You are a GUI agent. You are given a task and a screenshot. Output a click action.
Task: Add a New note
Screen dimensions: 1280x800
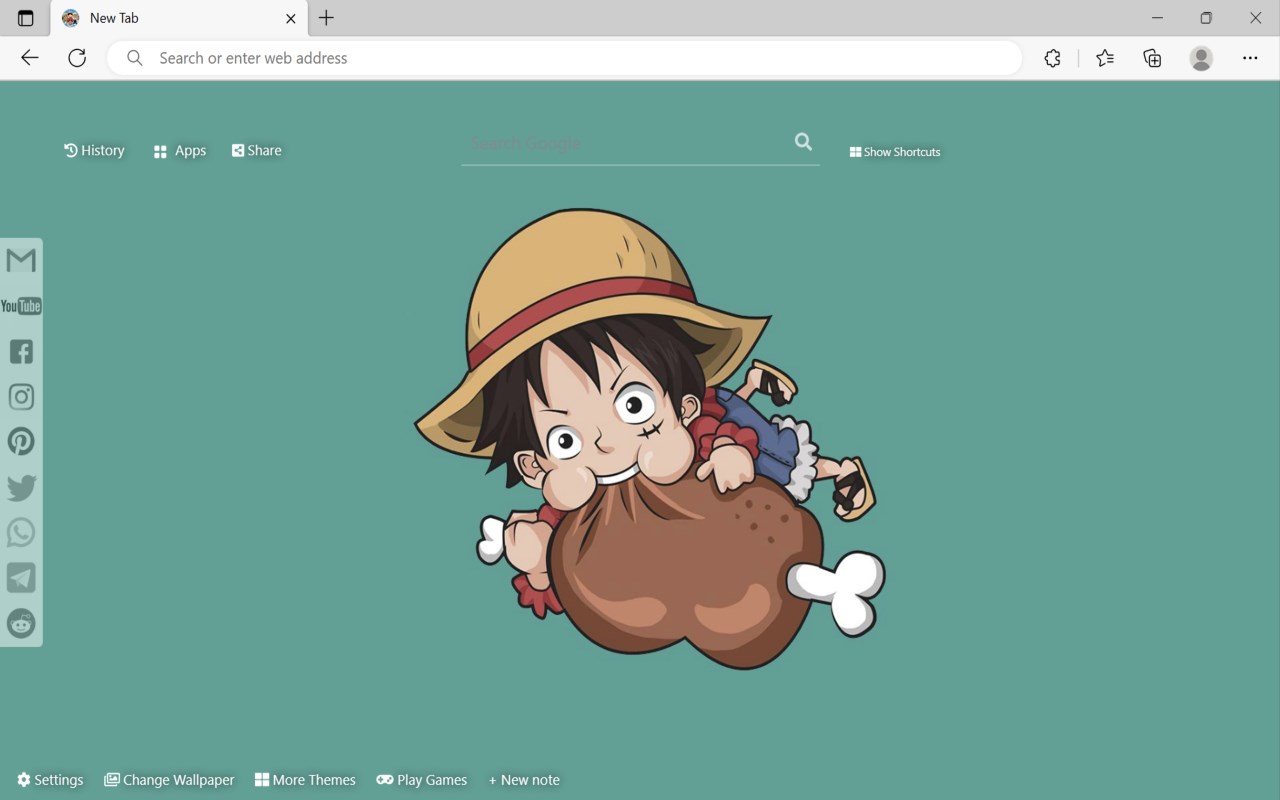(x=524, y=780)
